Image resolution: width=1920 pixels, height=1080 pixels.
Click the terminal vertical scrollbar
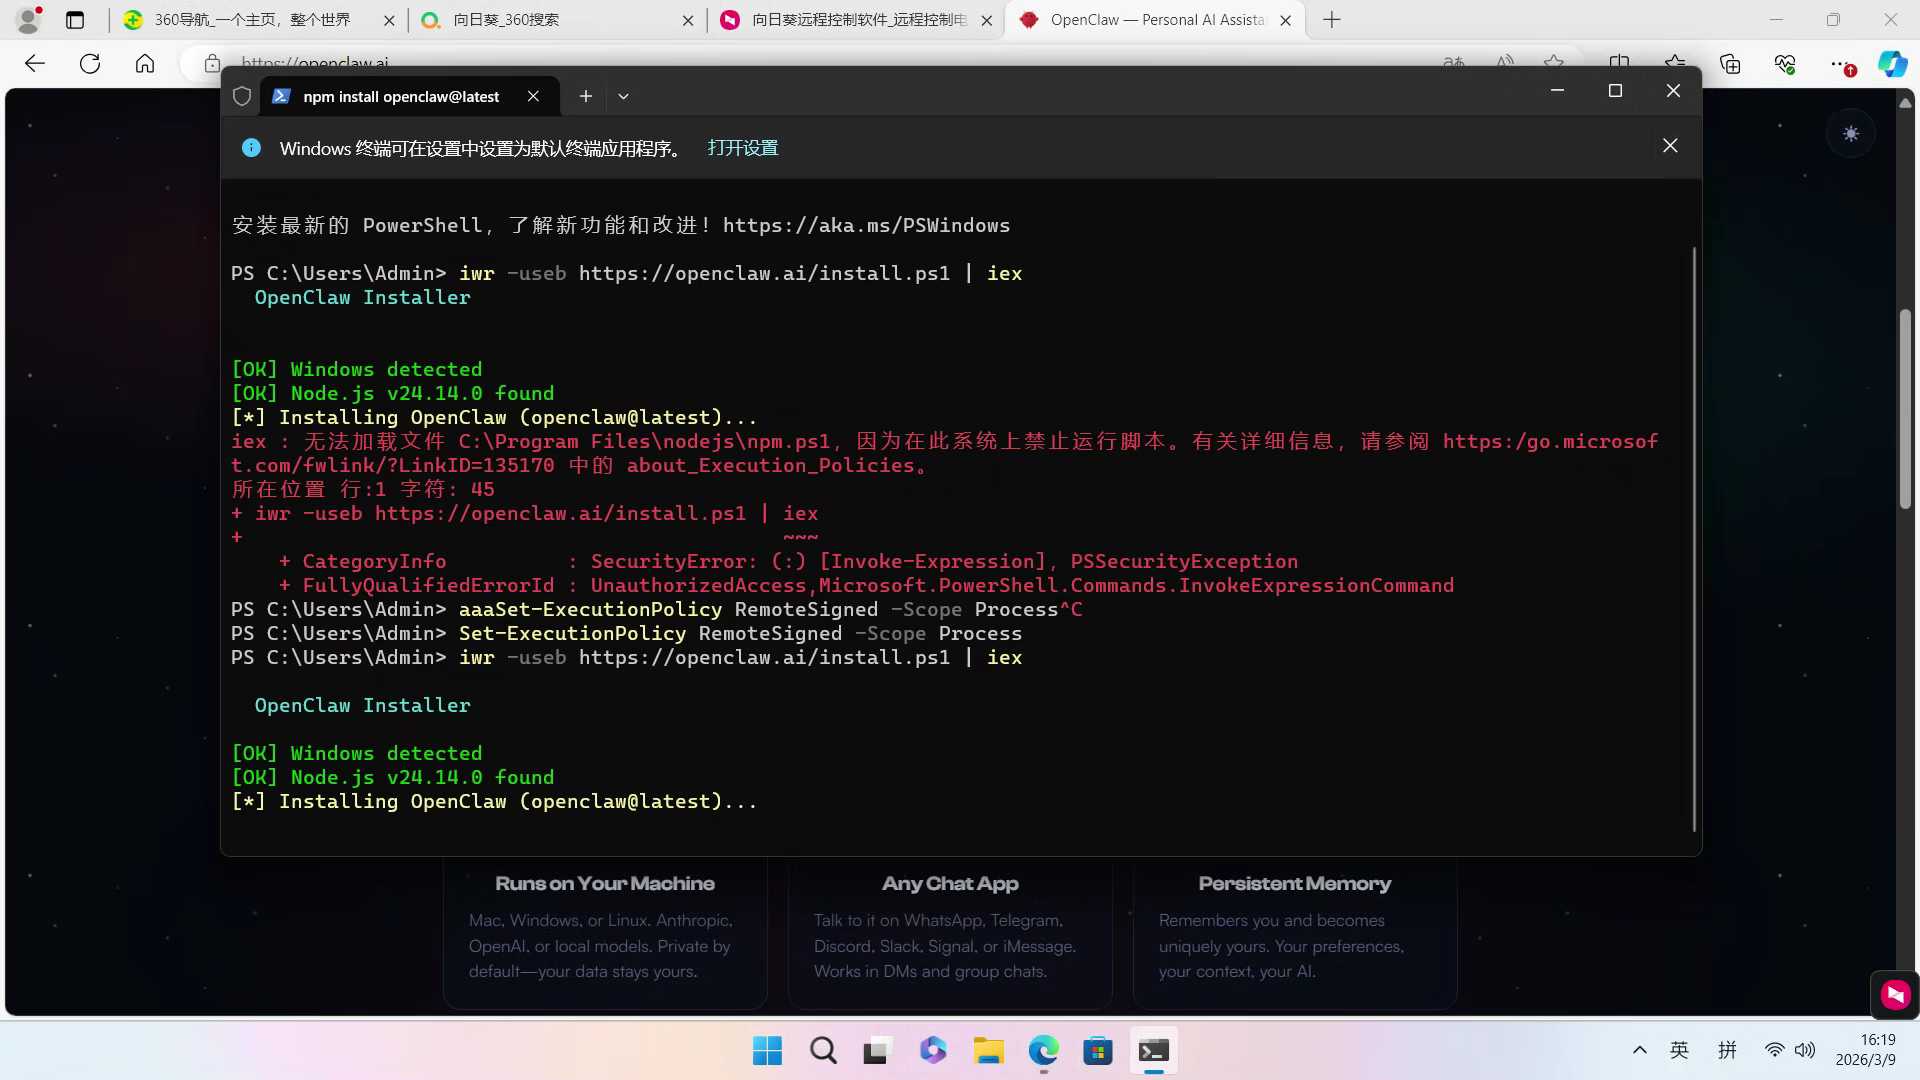click(1694, 540)
